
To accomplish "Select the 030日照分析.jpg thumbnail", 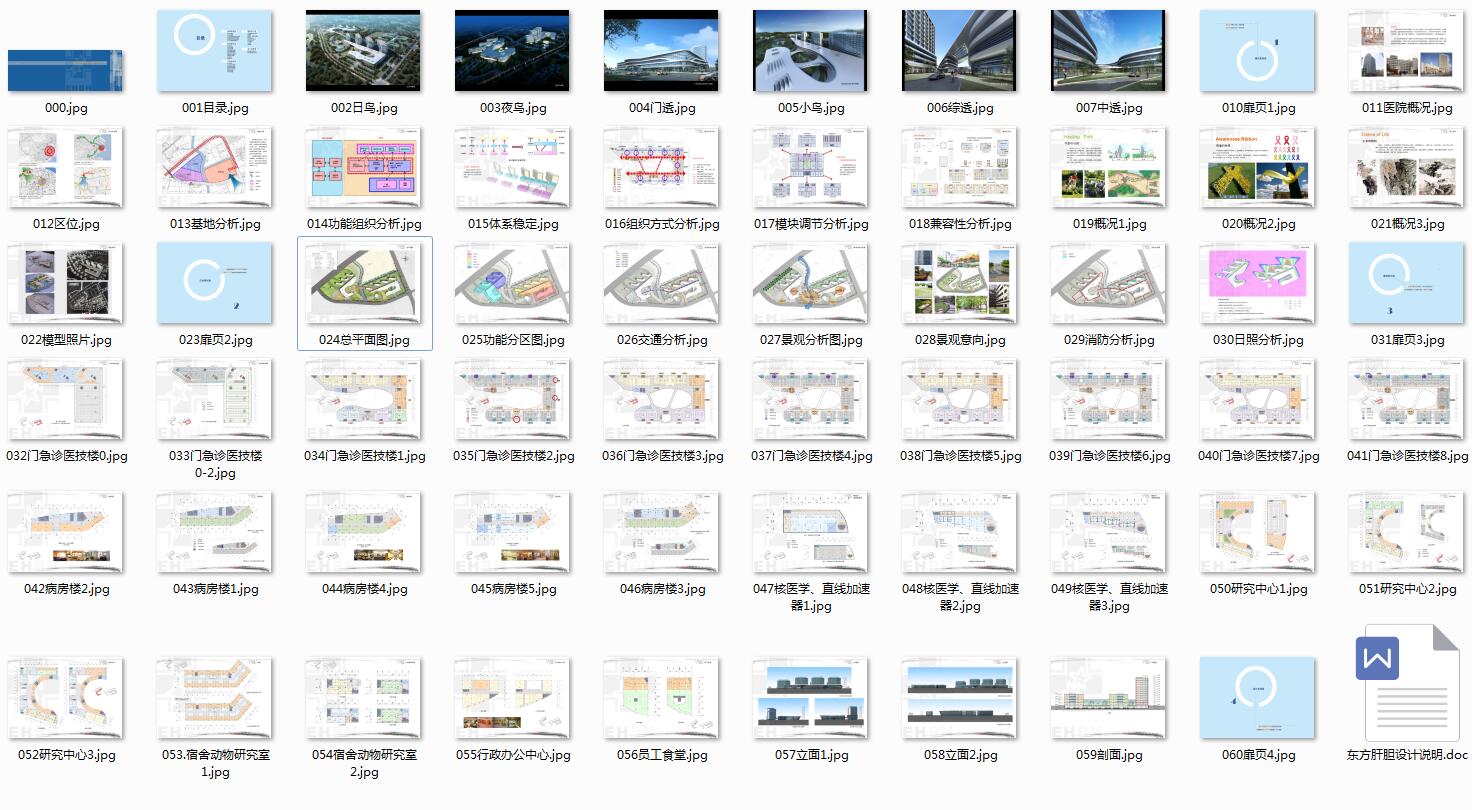I will click(x=1258, y=283).
